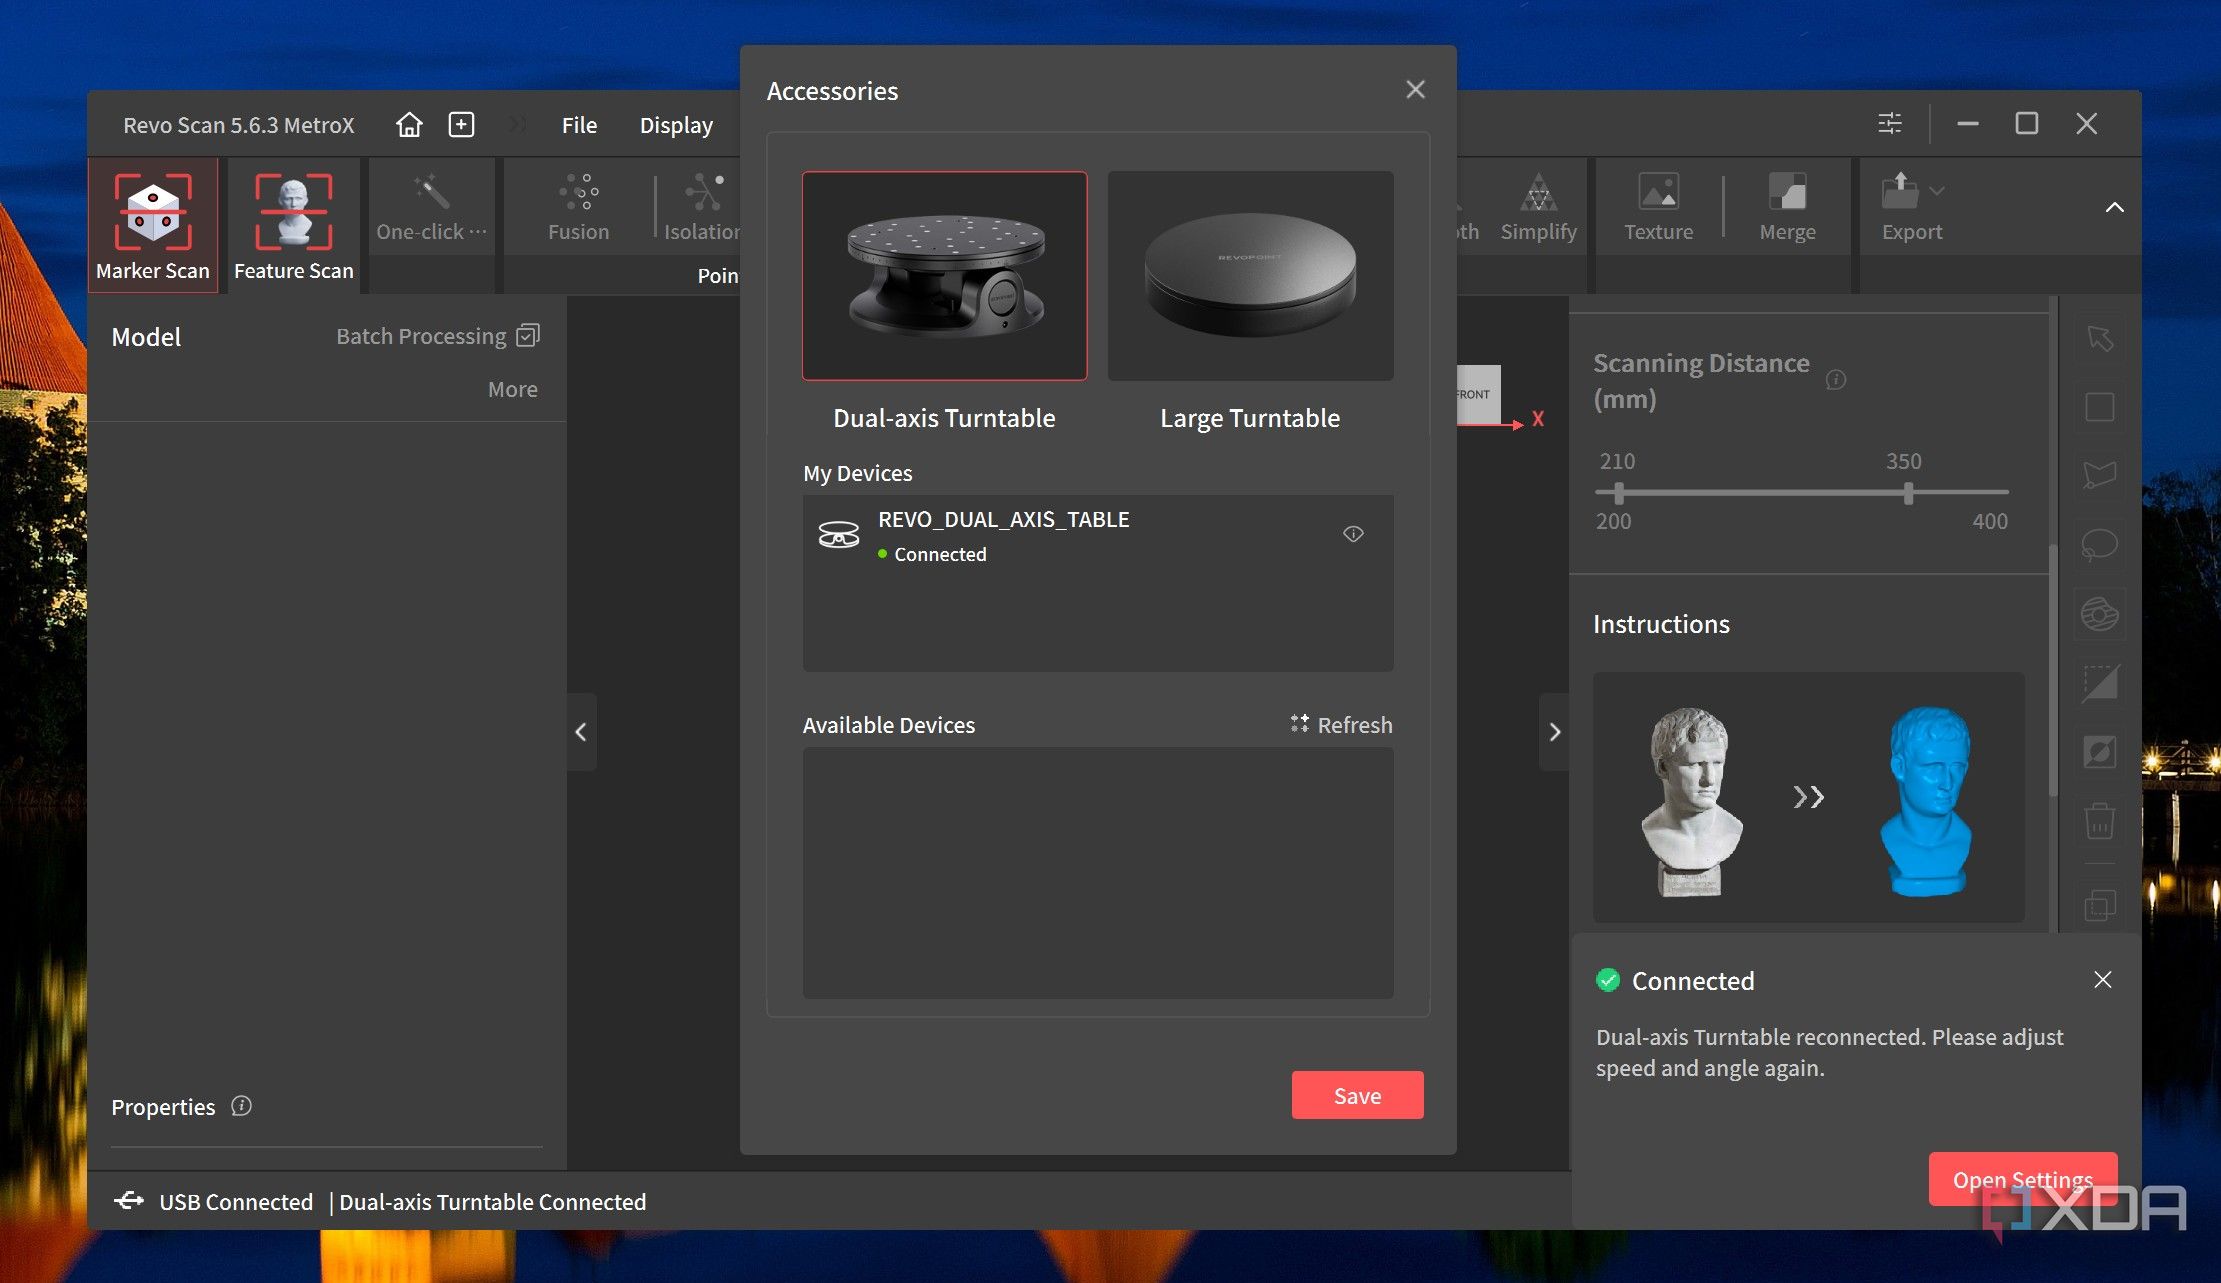The width and height of the screenshot is (2221, 1283).
Task: Collapse the toolbar ribbon chevron
Action: tap(2114, 207)
